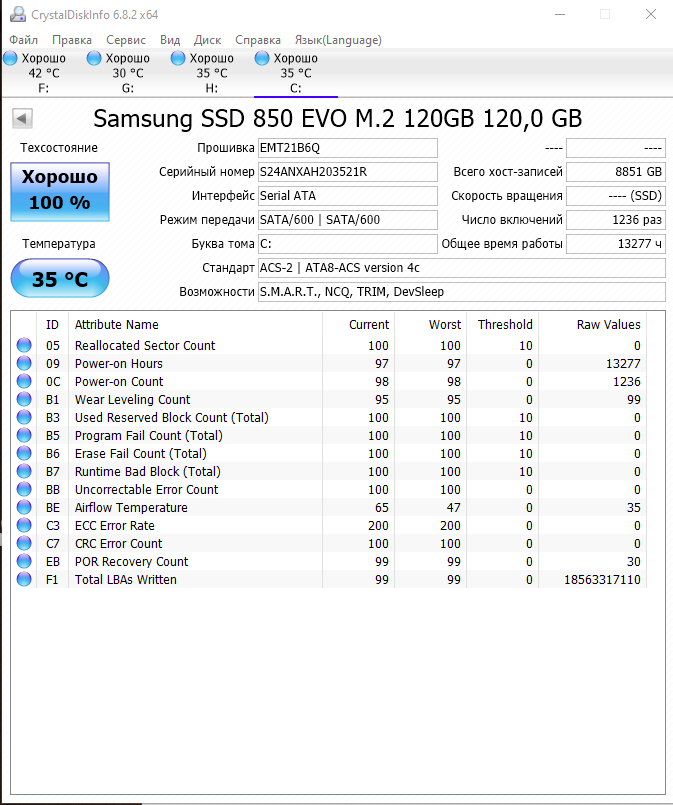
Task: Click the CrystalDiskInfo app icon in title bar
Action: click(18, 14)
